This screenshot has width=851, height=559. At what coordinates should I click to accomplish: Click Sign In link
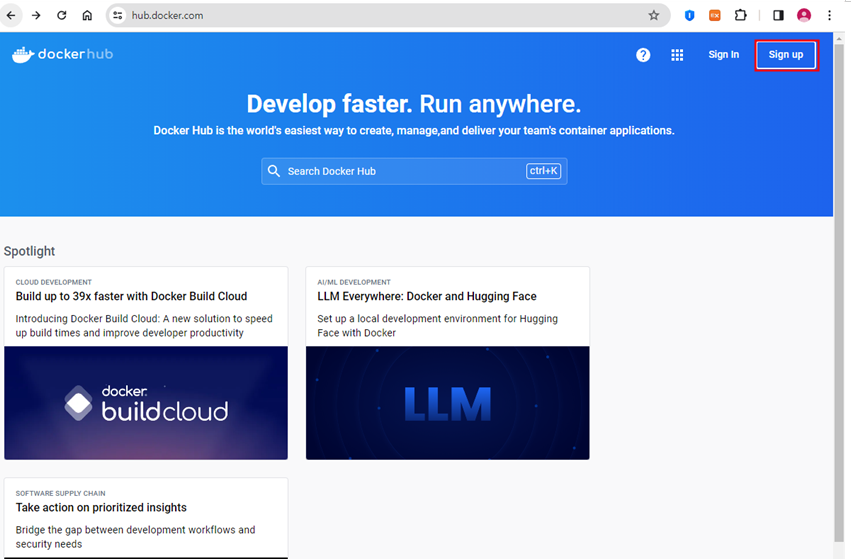point(723,54)
